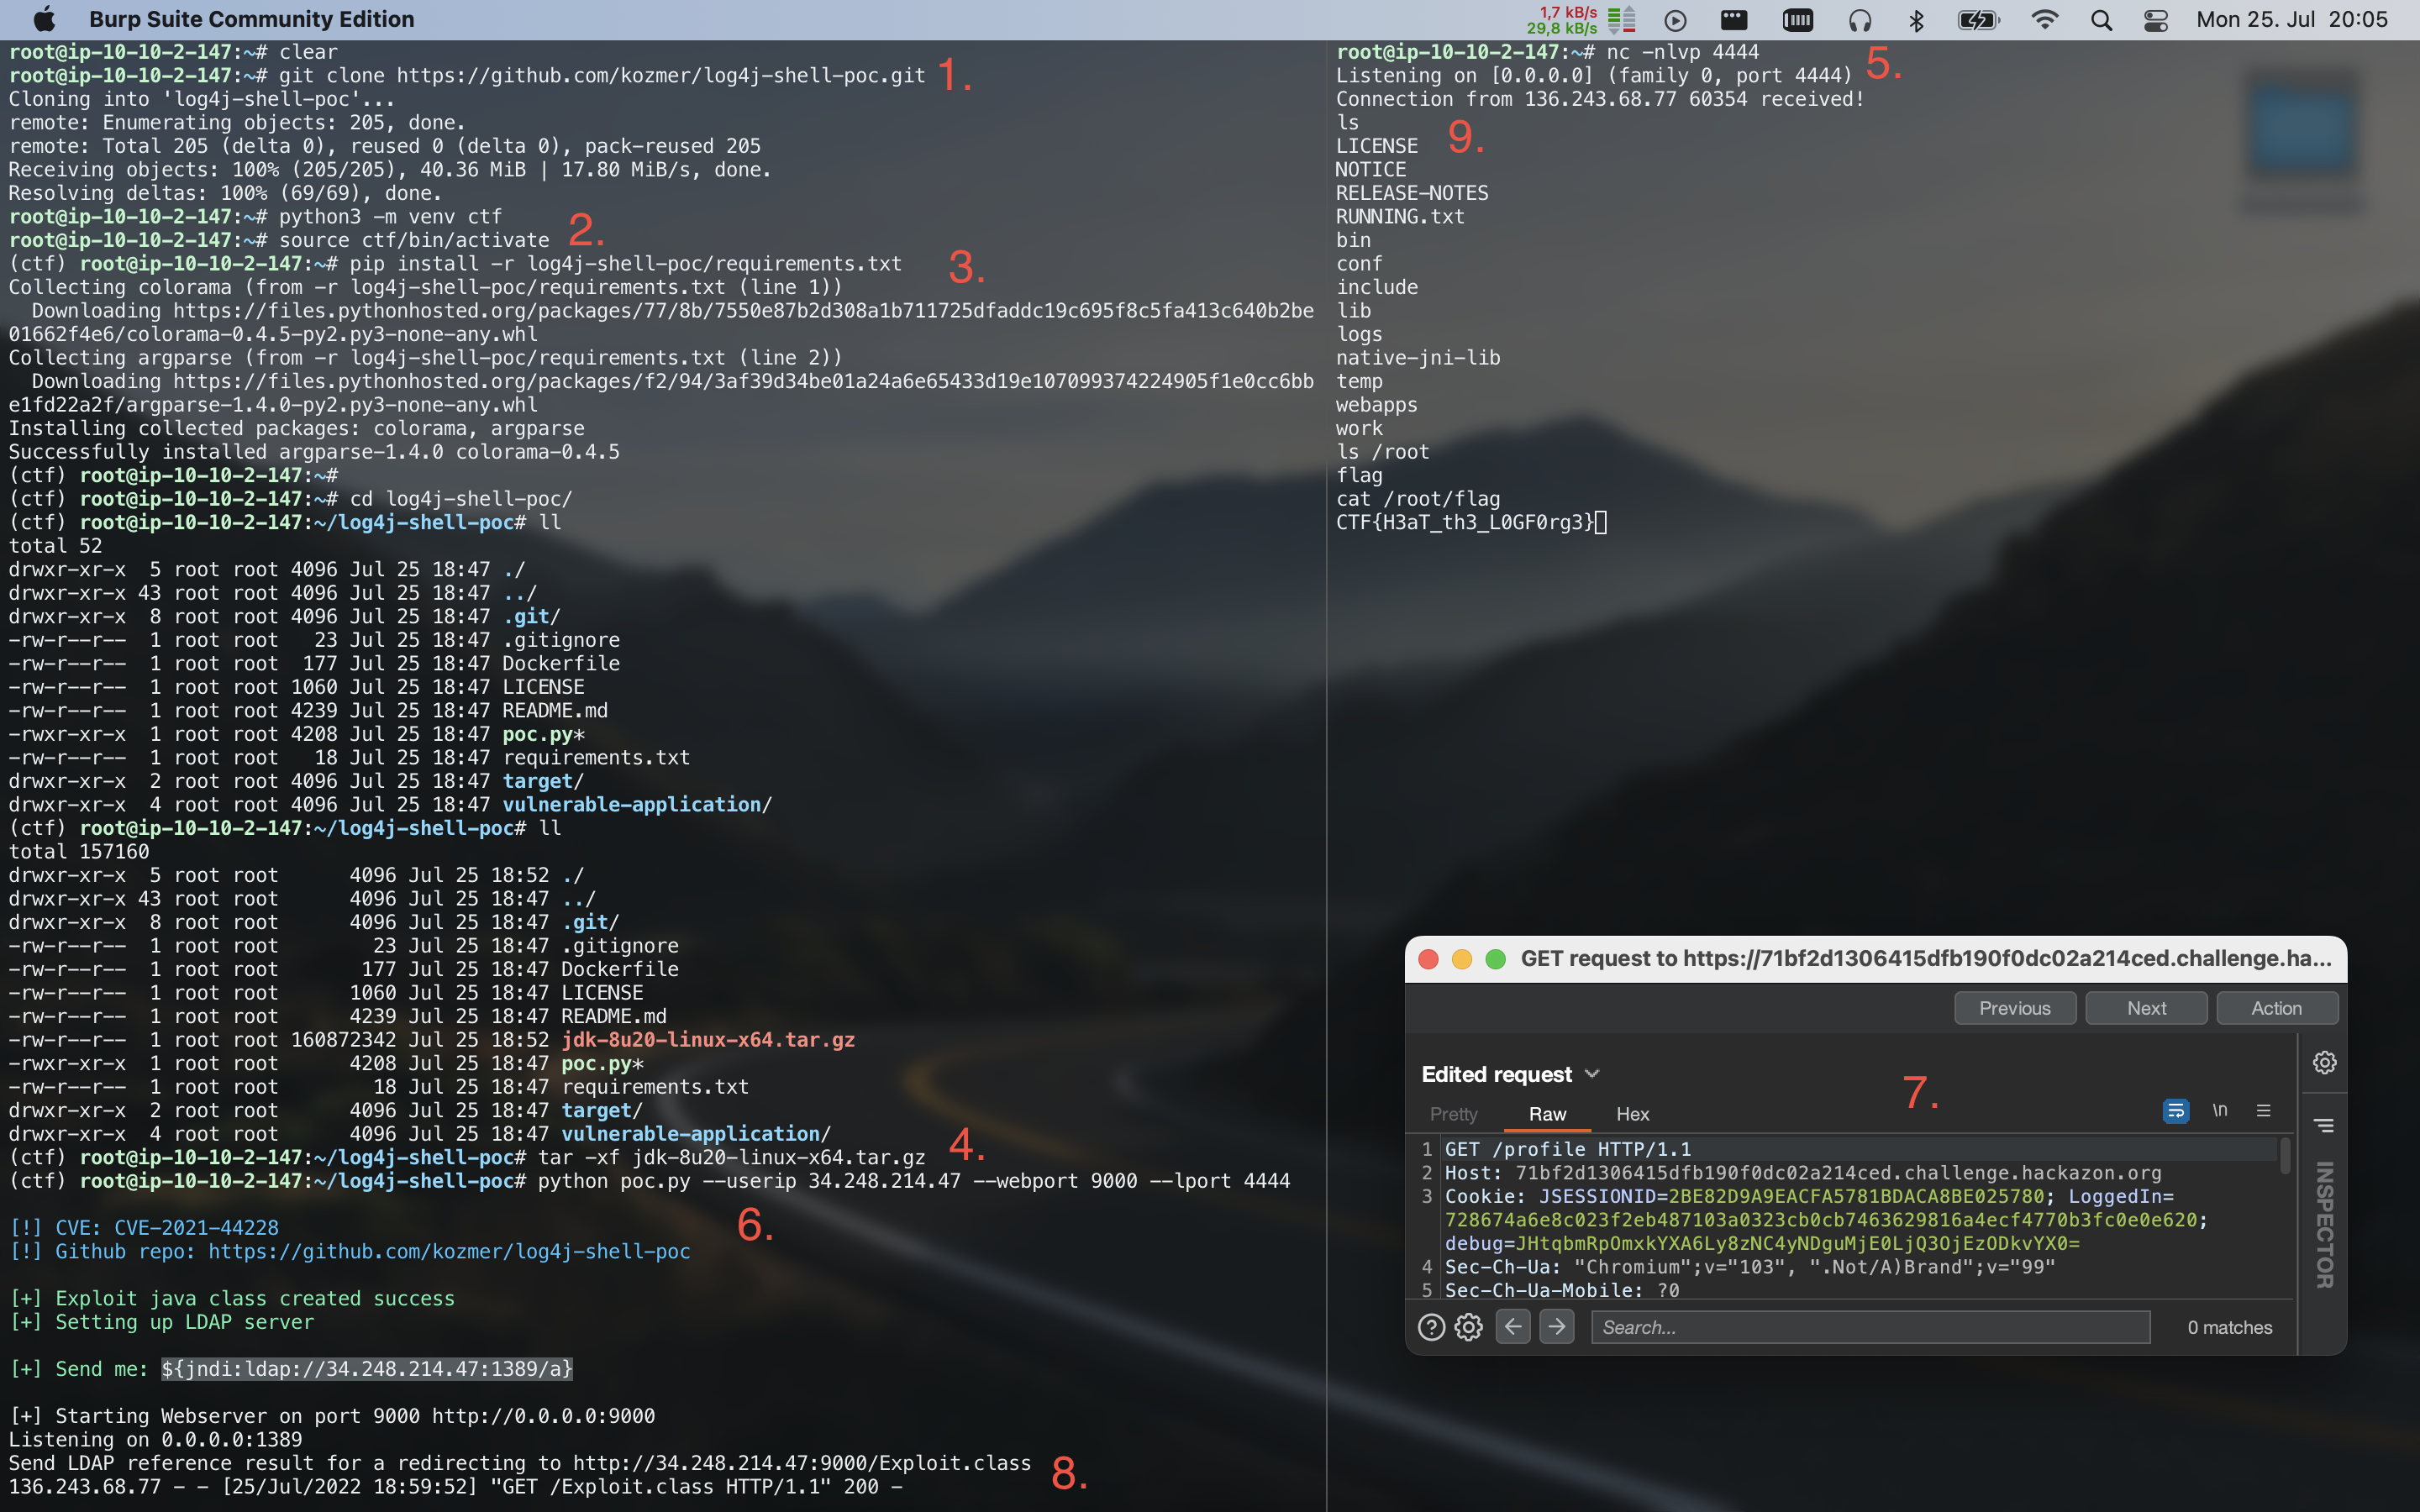Viewport: 2420px width, 1512px height.
Task: Open the editor hamburger menu
Action: pyautogui.click(x=2263, y=1111)
